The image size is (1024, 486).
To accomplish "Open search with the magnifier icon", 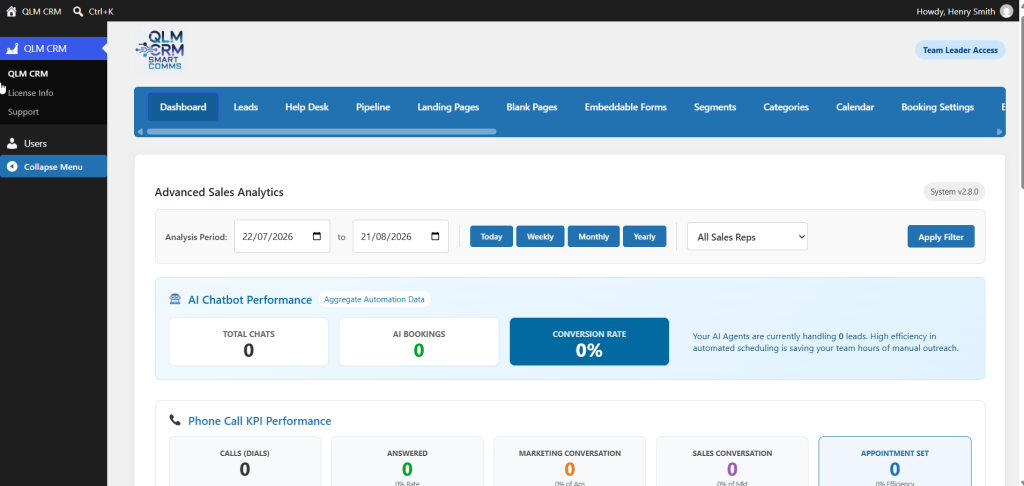I will (x=78, y=11).
